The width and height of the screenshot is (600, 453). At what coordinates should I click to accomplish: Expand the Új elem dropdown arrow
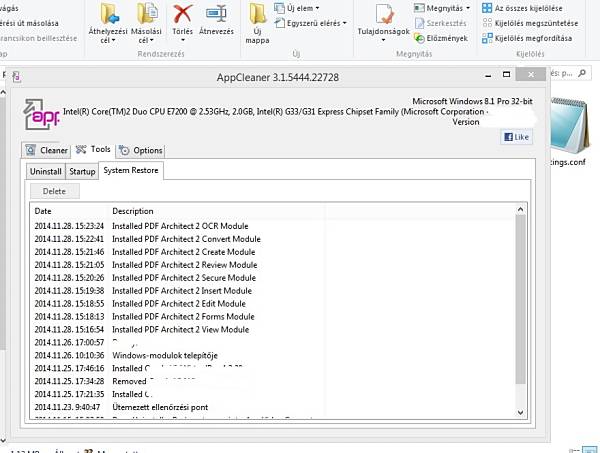click(317, 8)
